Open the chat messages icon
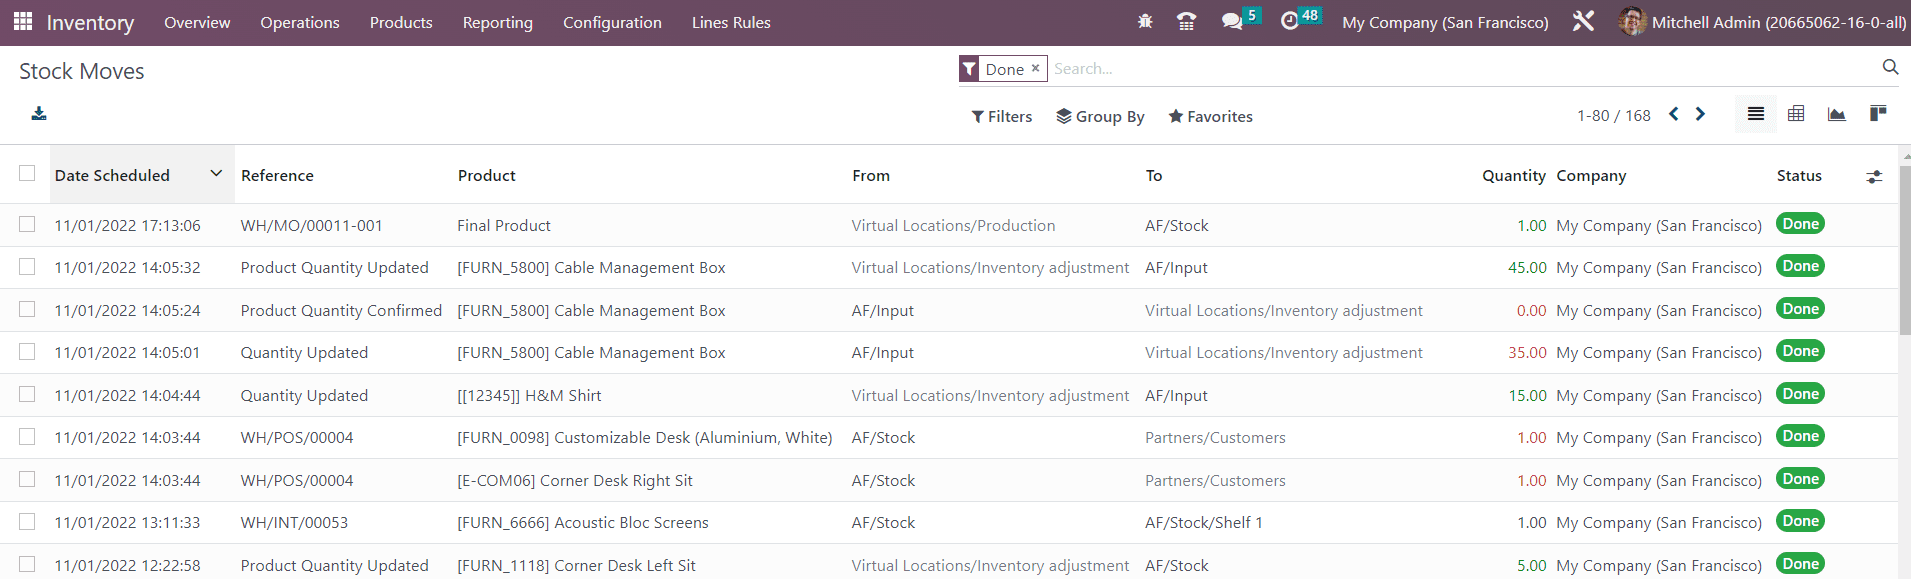Image resolution: width=1911 pixels, height=579 pixels. pyautogui.click(x=1232, y=22)
